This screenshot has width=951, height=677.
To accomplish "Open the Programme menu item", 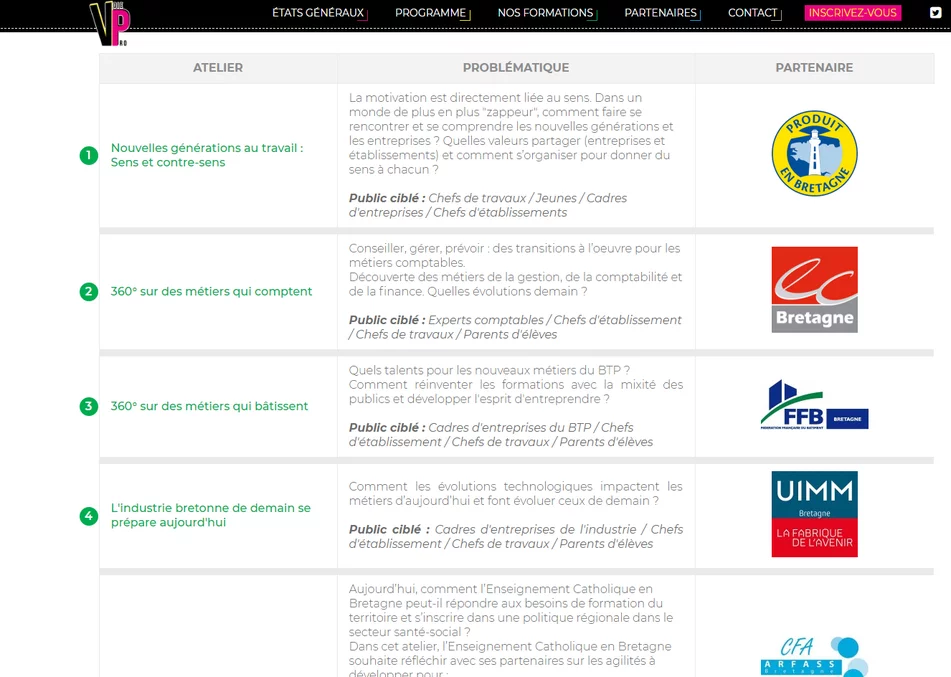I will (x=430, y=13).
